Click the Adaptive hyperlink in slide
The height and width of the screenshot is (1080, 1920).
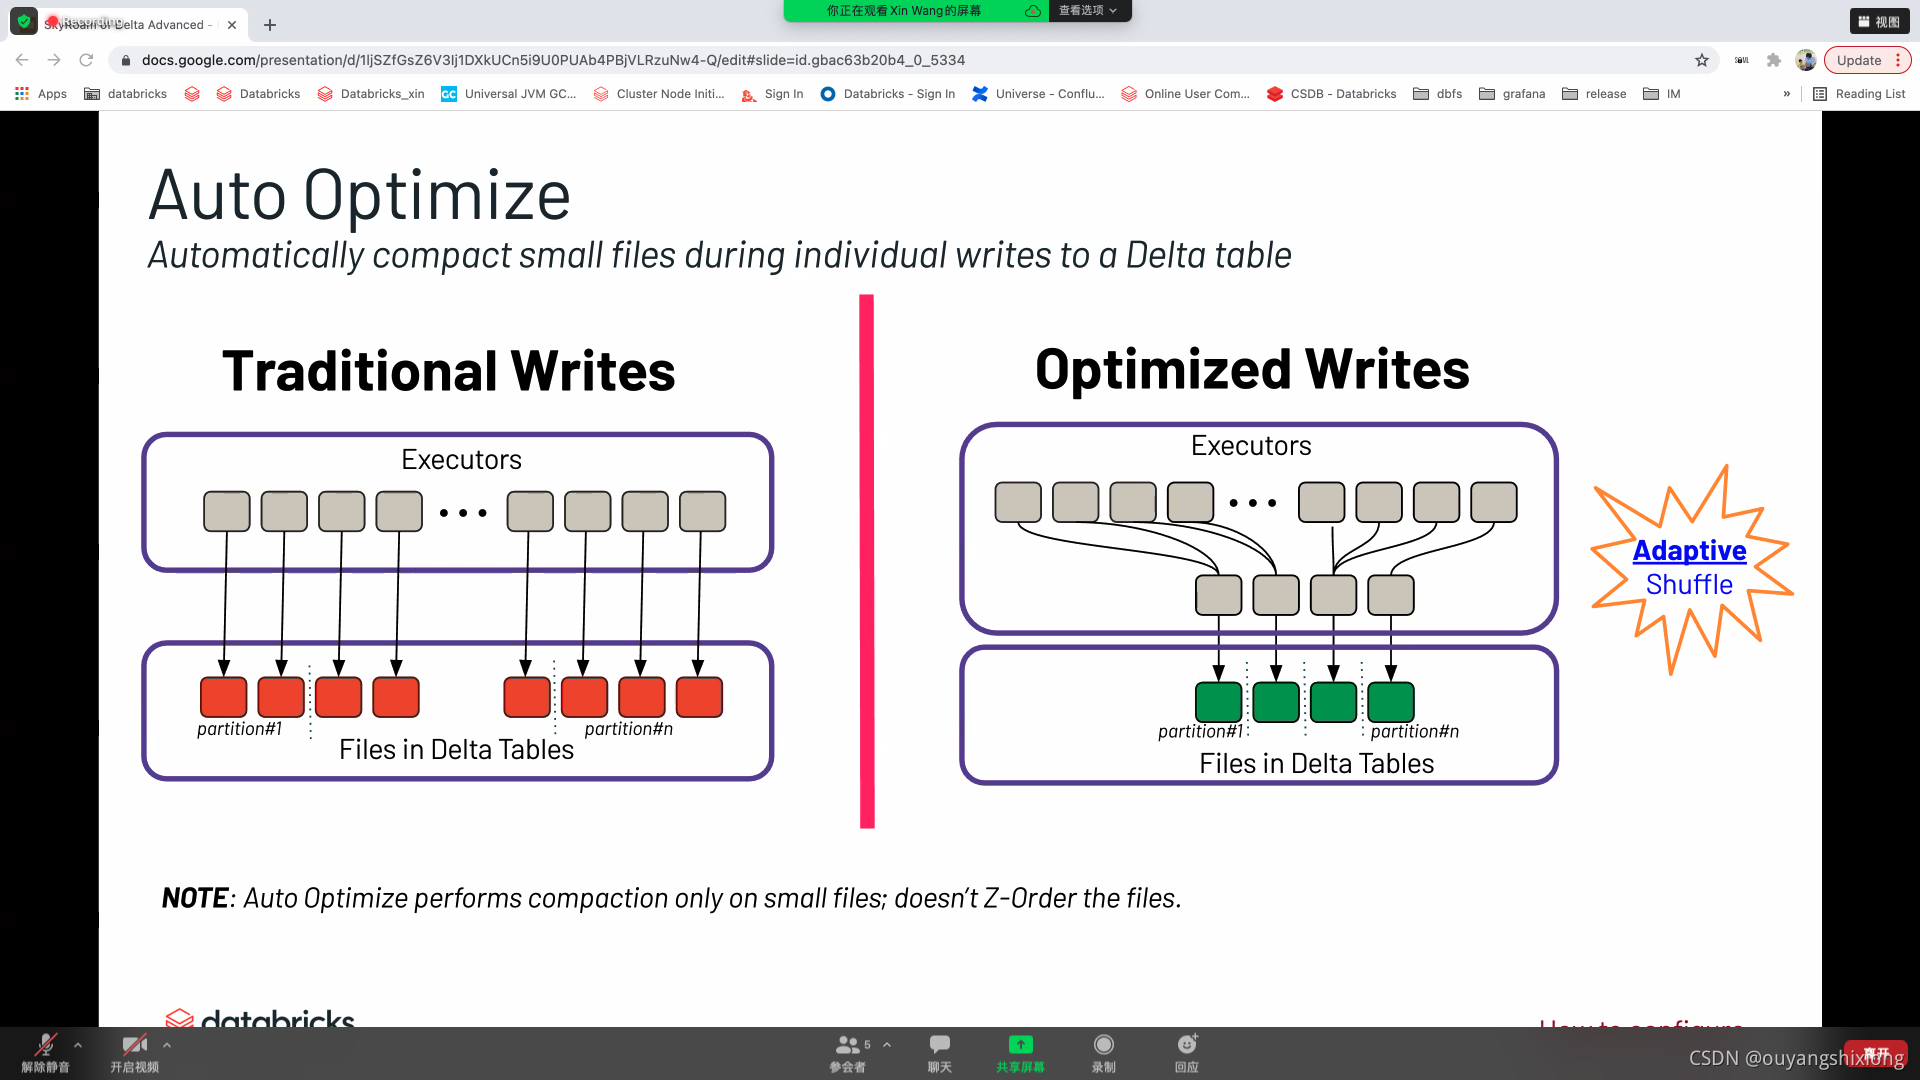click(1689, 550)
